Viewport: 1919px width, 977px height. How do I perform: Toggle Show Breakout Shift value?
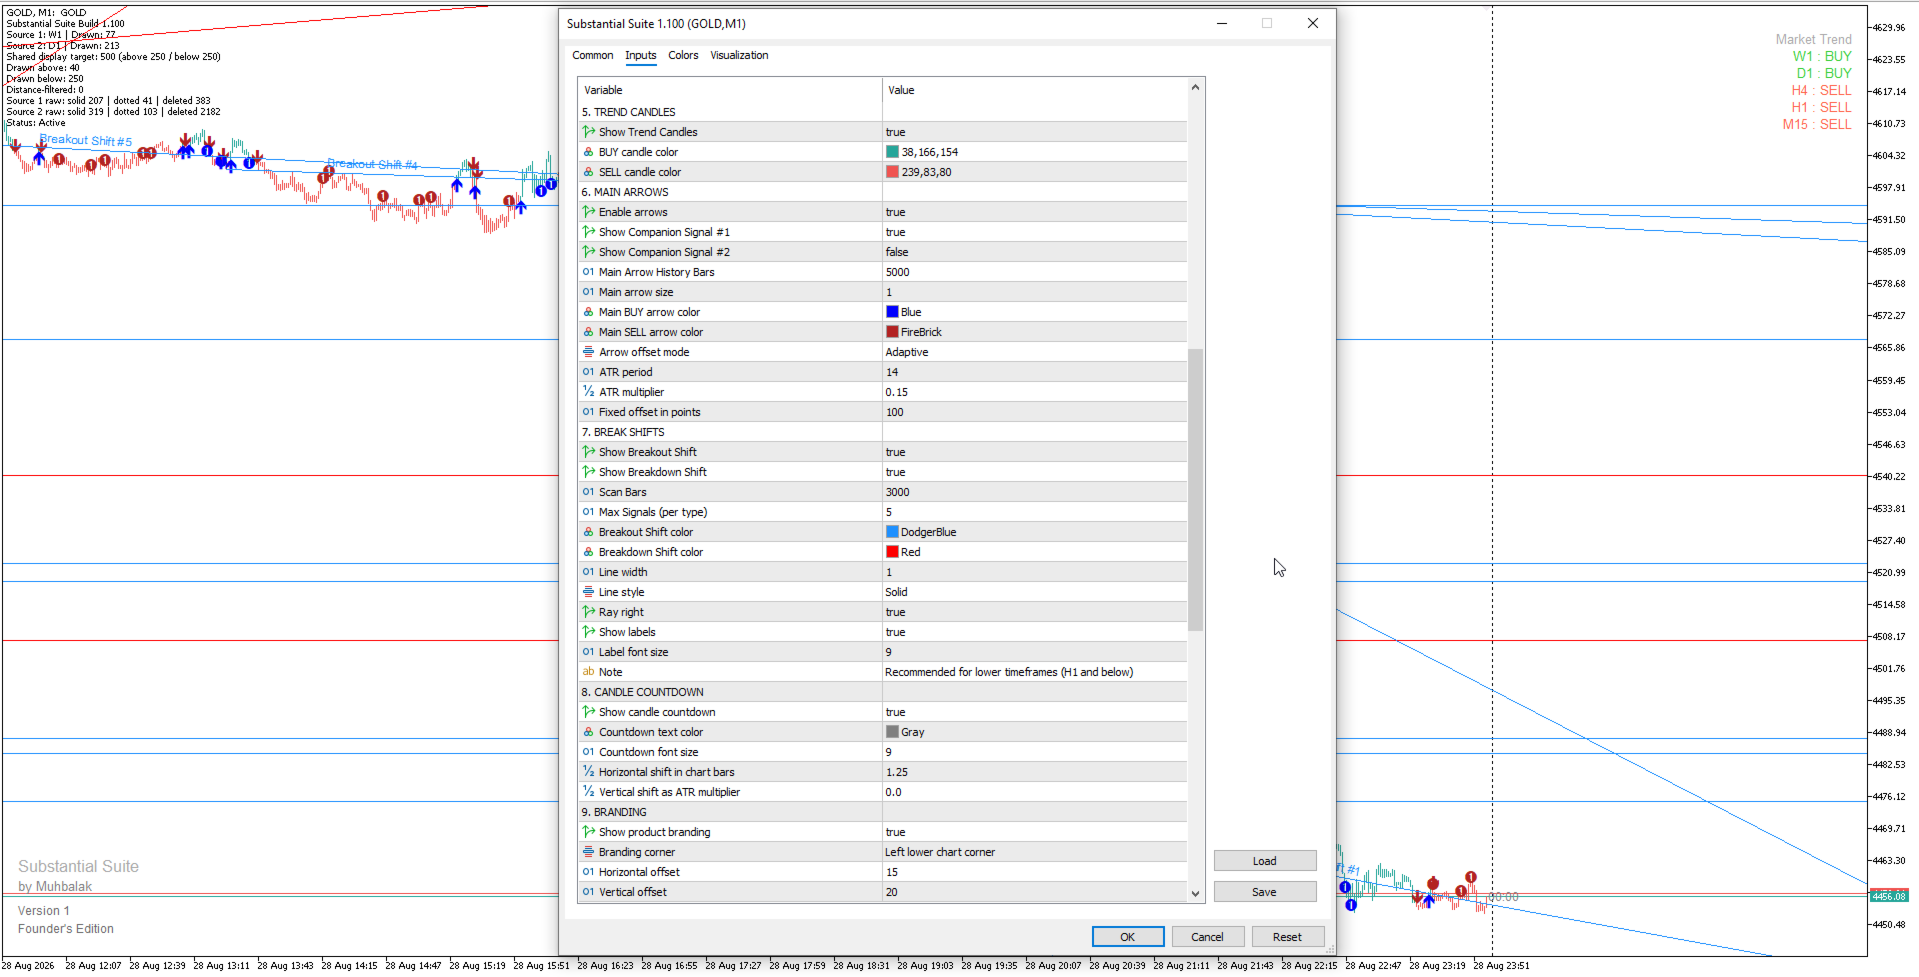(1035, 452)
